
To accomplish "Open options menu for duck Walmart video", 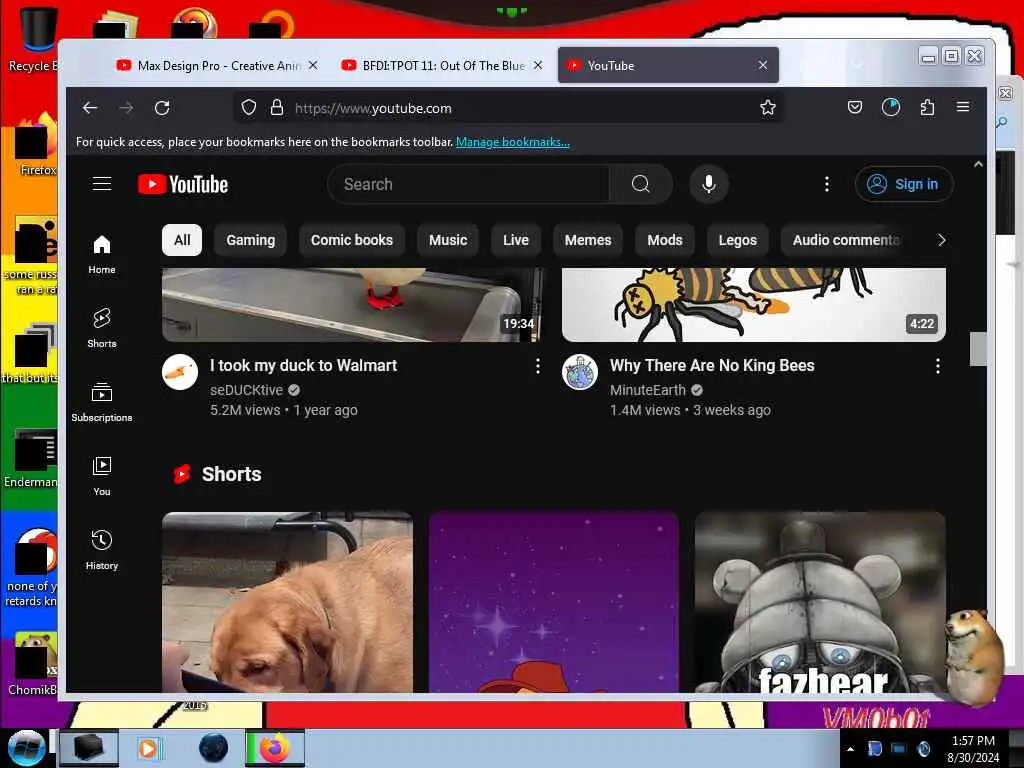I will [x=537, y=366].
